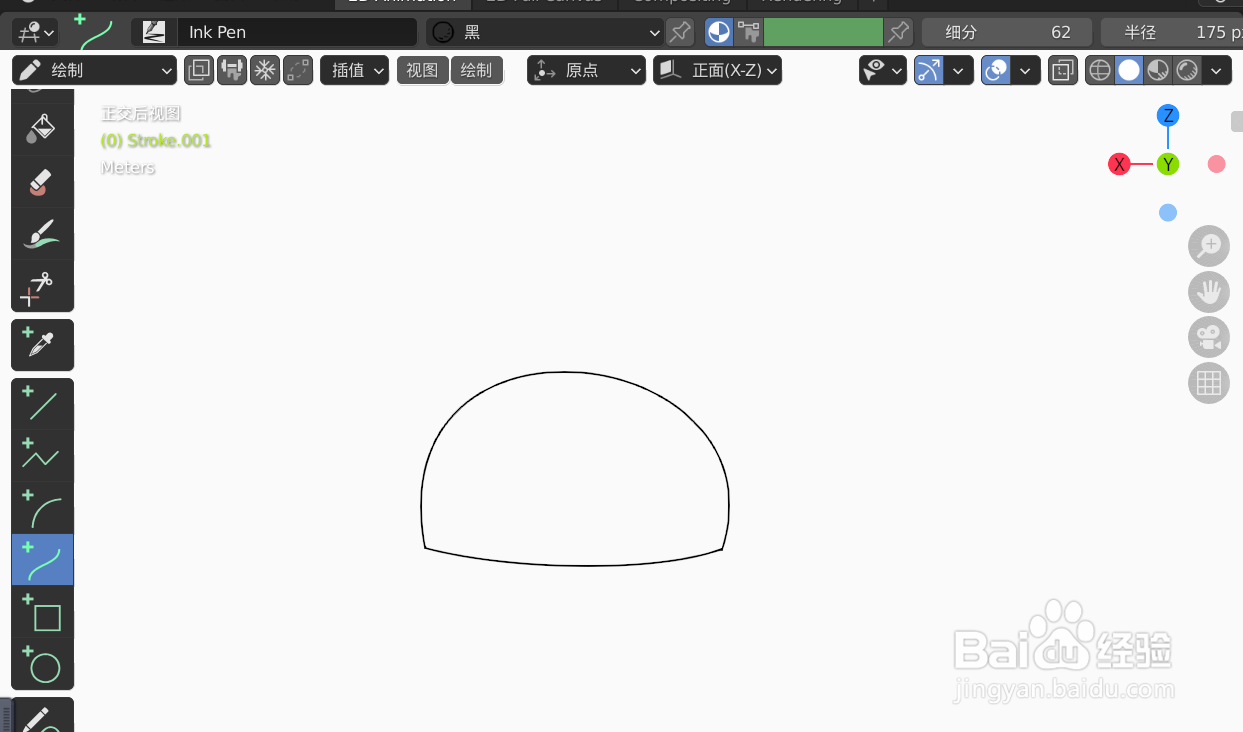Toggle Add Weight Data option

pyautogui.click(x=232, y=70)
